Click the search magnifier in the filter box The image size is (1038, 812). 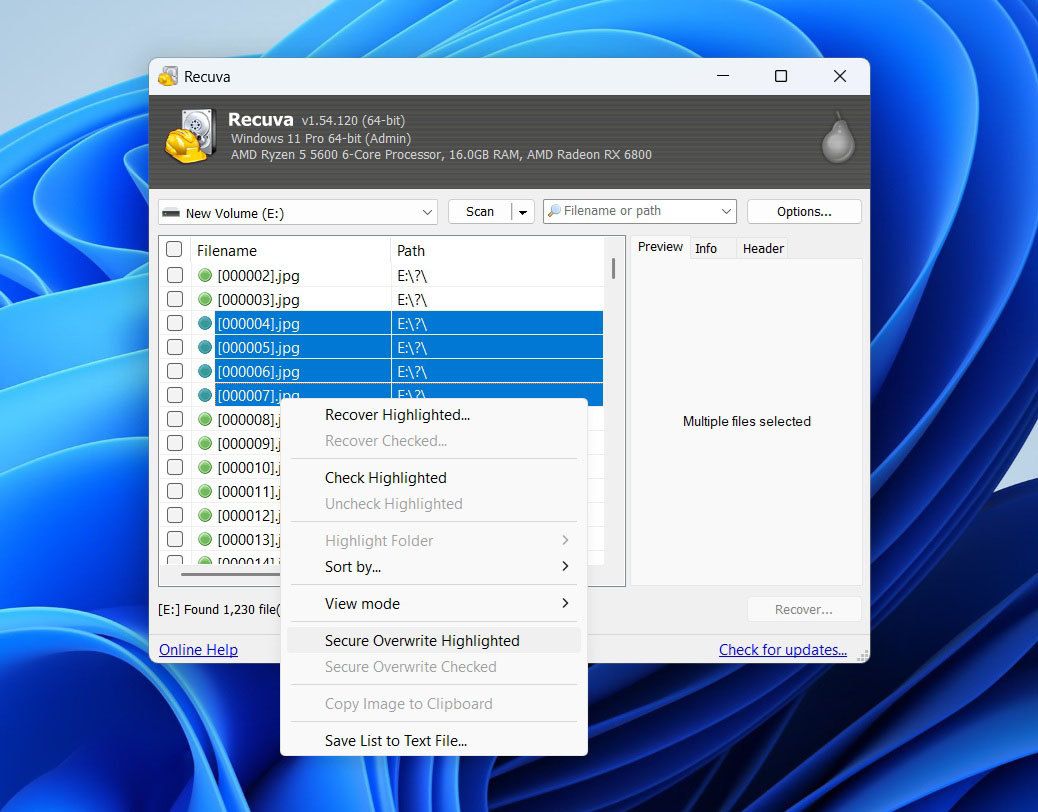[556, 210]
